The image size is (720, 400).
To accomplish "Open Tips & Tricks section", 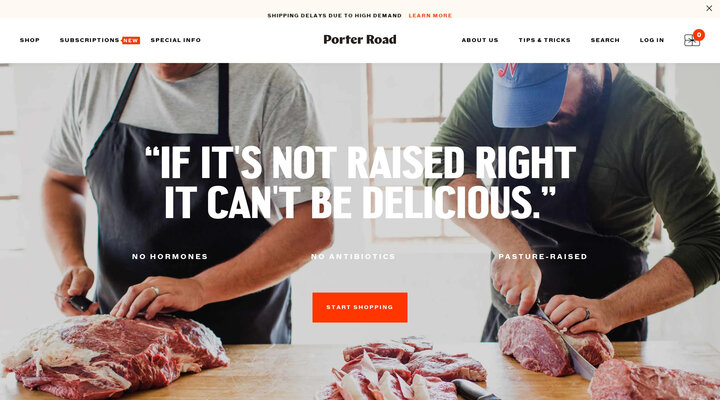I will tap(545, 40).
